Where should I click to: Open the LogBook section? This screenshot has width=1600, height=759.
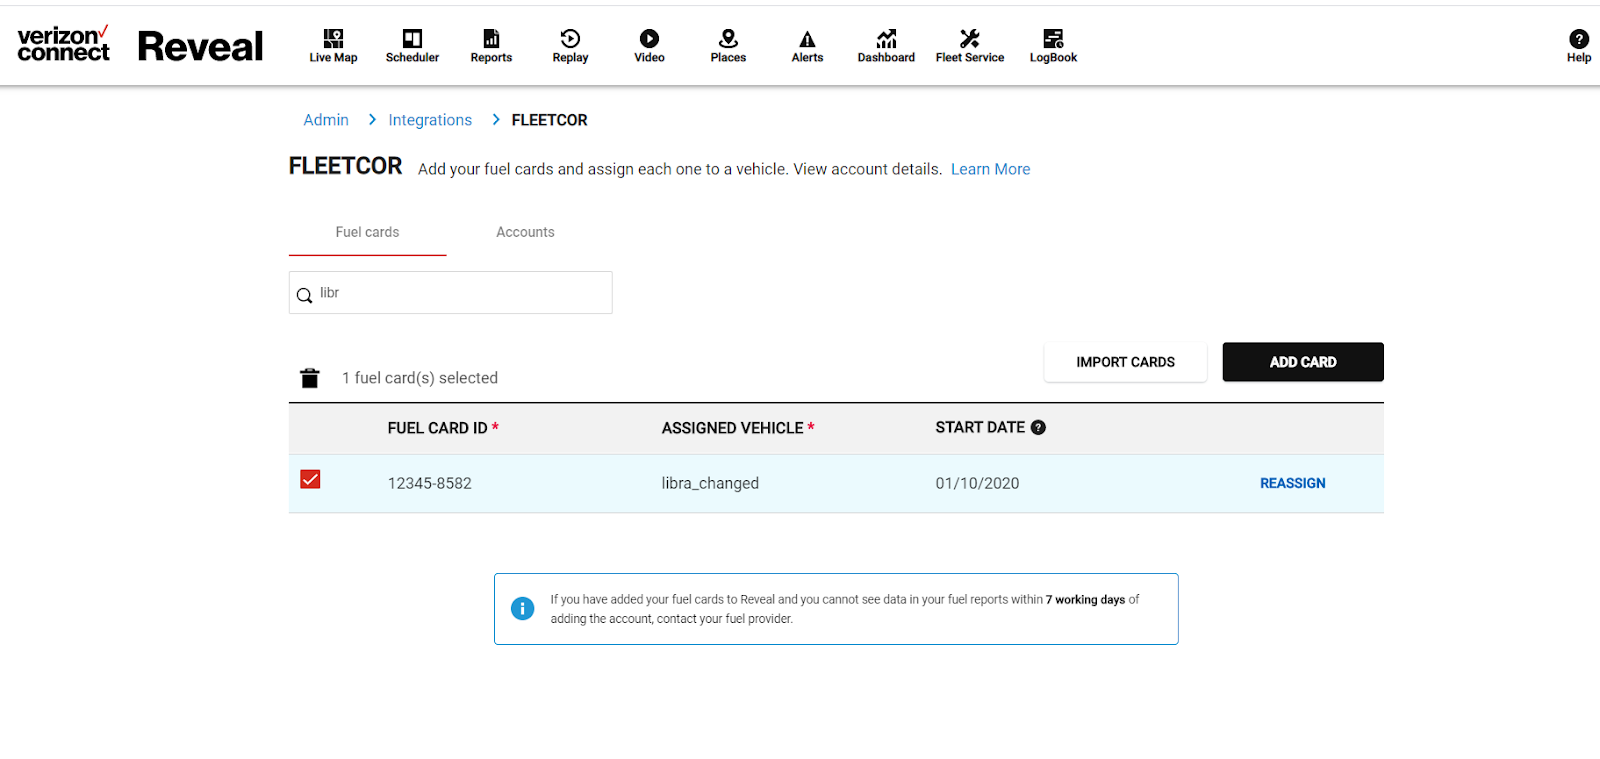click(1053, 46)
